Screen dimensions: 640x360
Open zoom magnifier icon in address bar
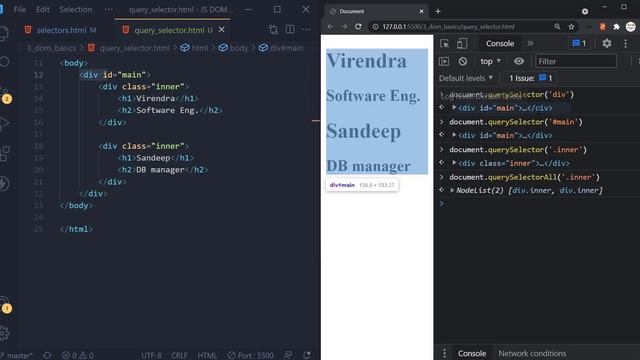click(x=557, y=27)
